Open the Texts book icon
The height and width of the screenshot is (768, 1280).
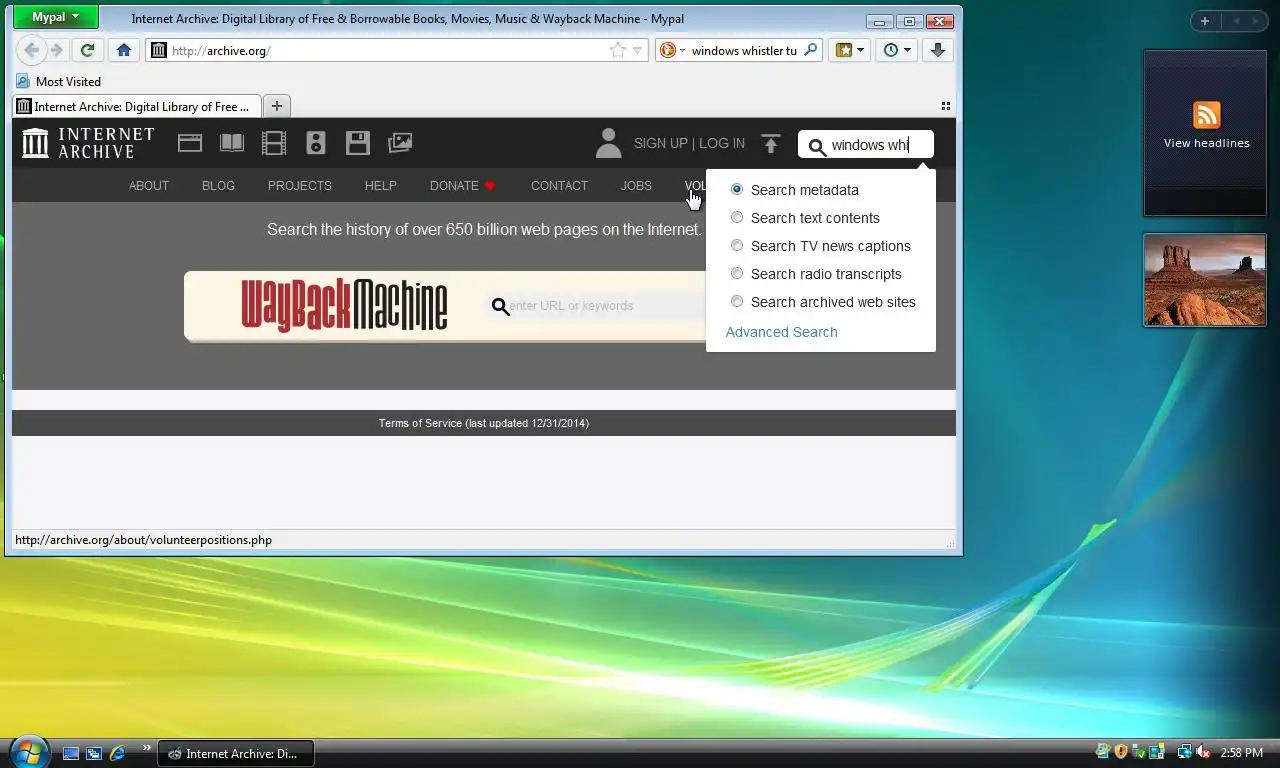tap(232, 143)
